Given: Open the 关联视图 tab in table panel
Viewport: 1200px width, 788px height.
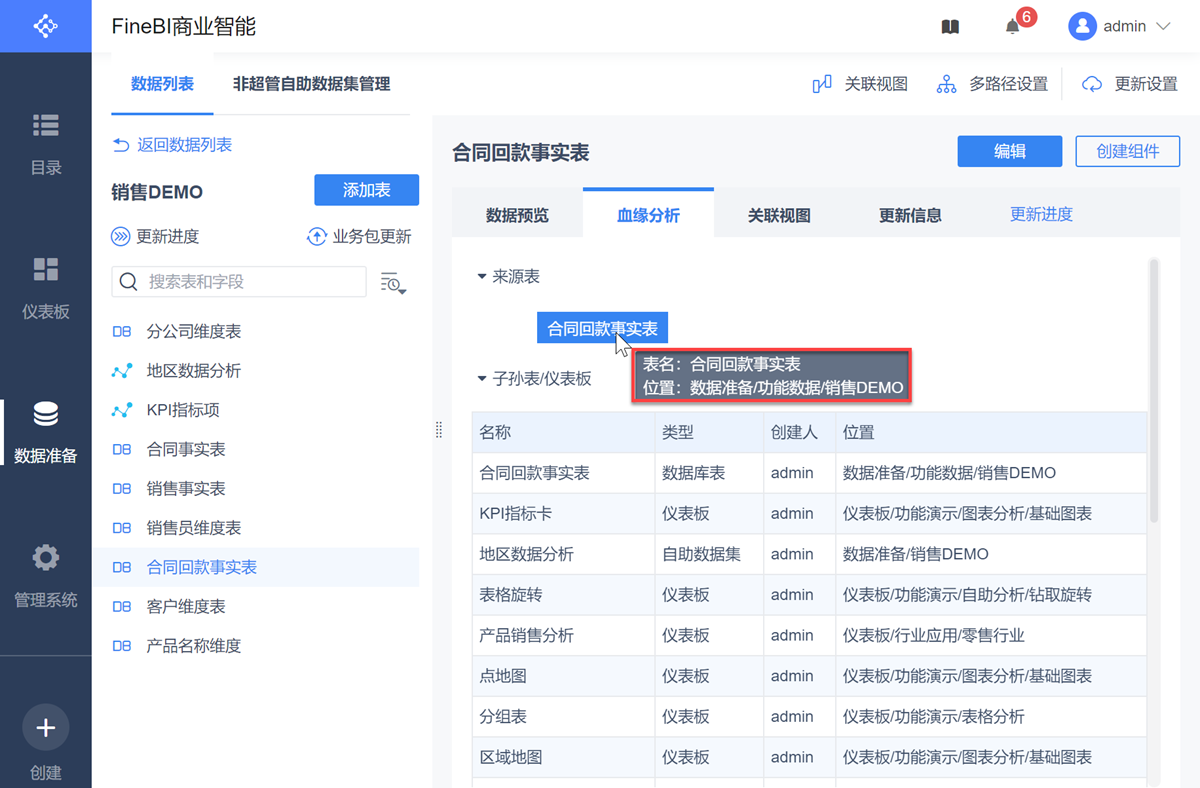Looking at the screenshot, I should pos(779,214).
